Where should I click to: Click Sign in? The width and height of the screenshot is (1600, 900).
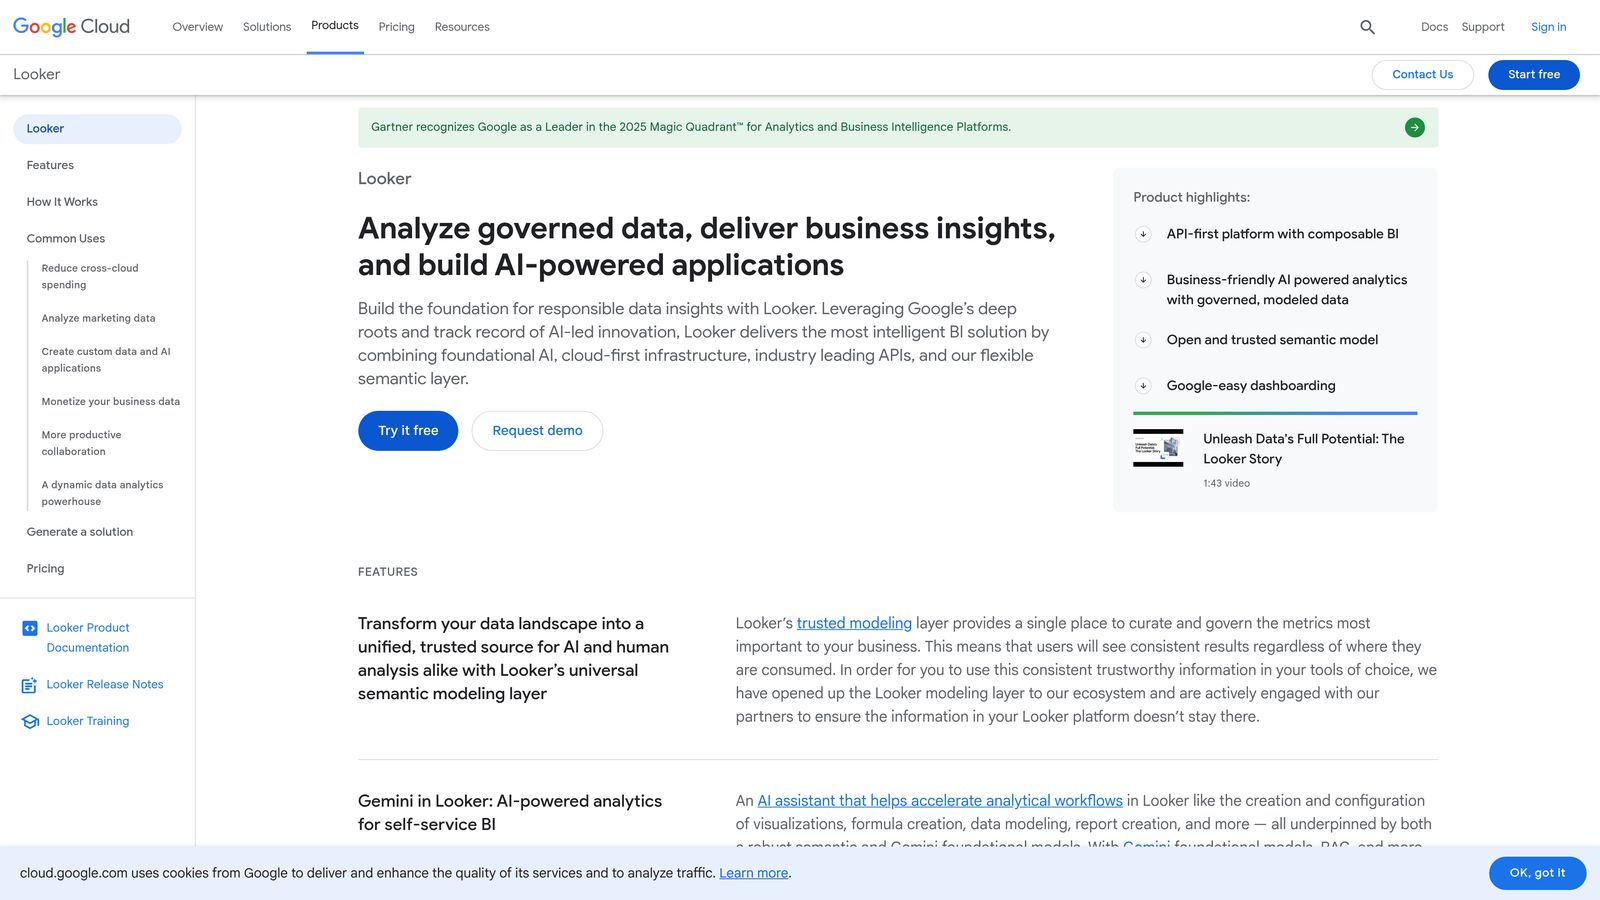click(1548, 27)
